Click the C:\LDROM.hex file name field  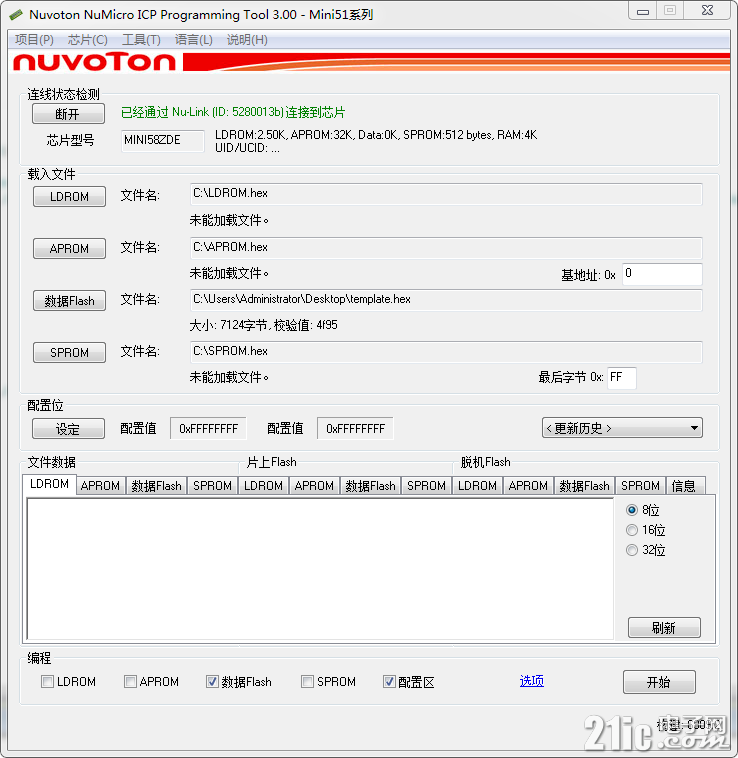point(446,194)
